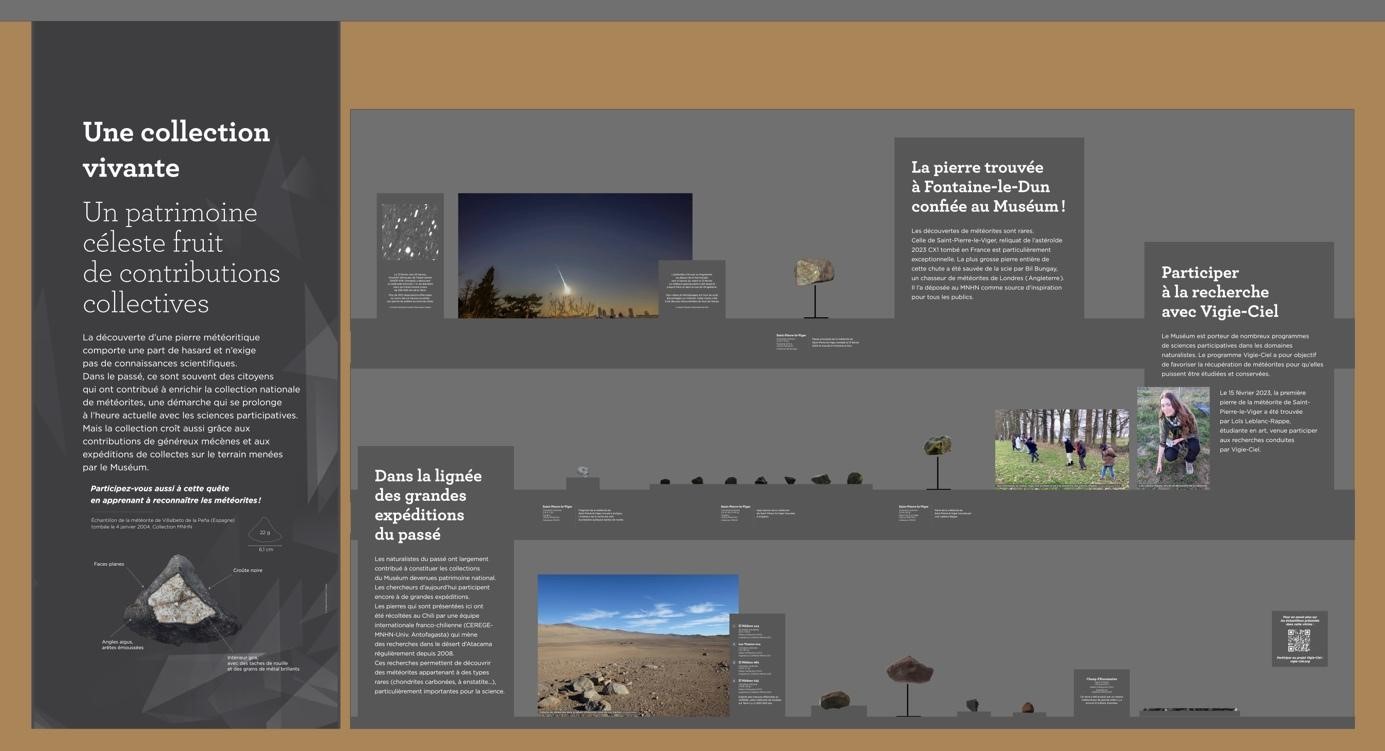Viewport: 1385px width, 751px height.
Task: Click the Saint-Pierre-le-Viger label below the pale fragment
Action: click(583, 513)
